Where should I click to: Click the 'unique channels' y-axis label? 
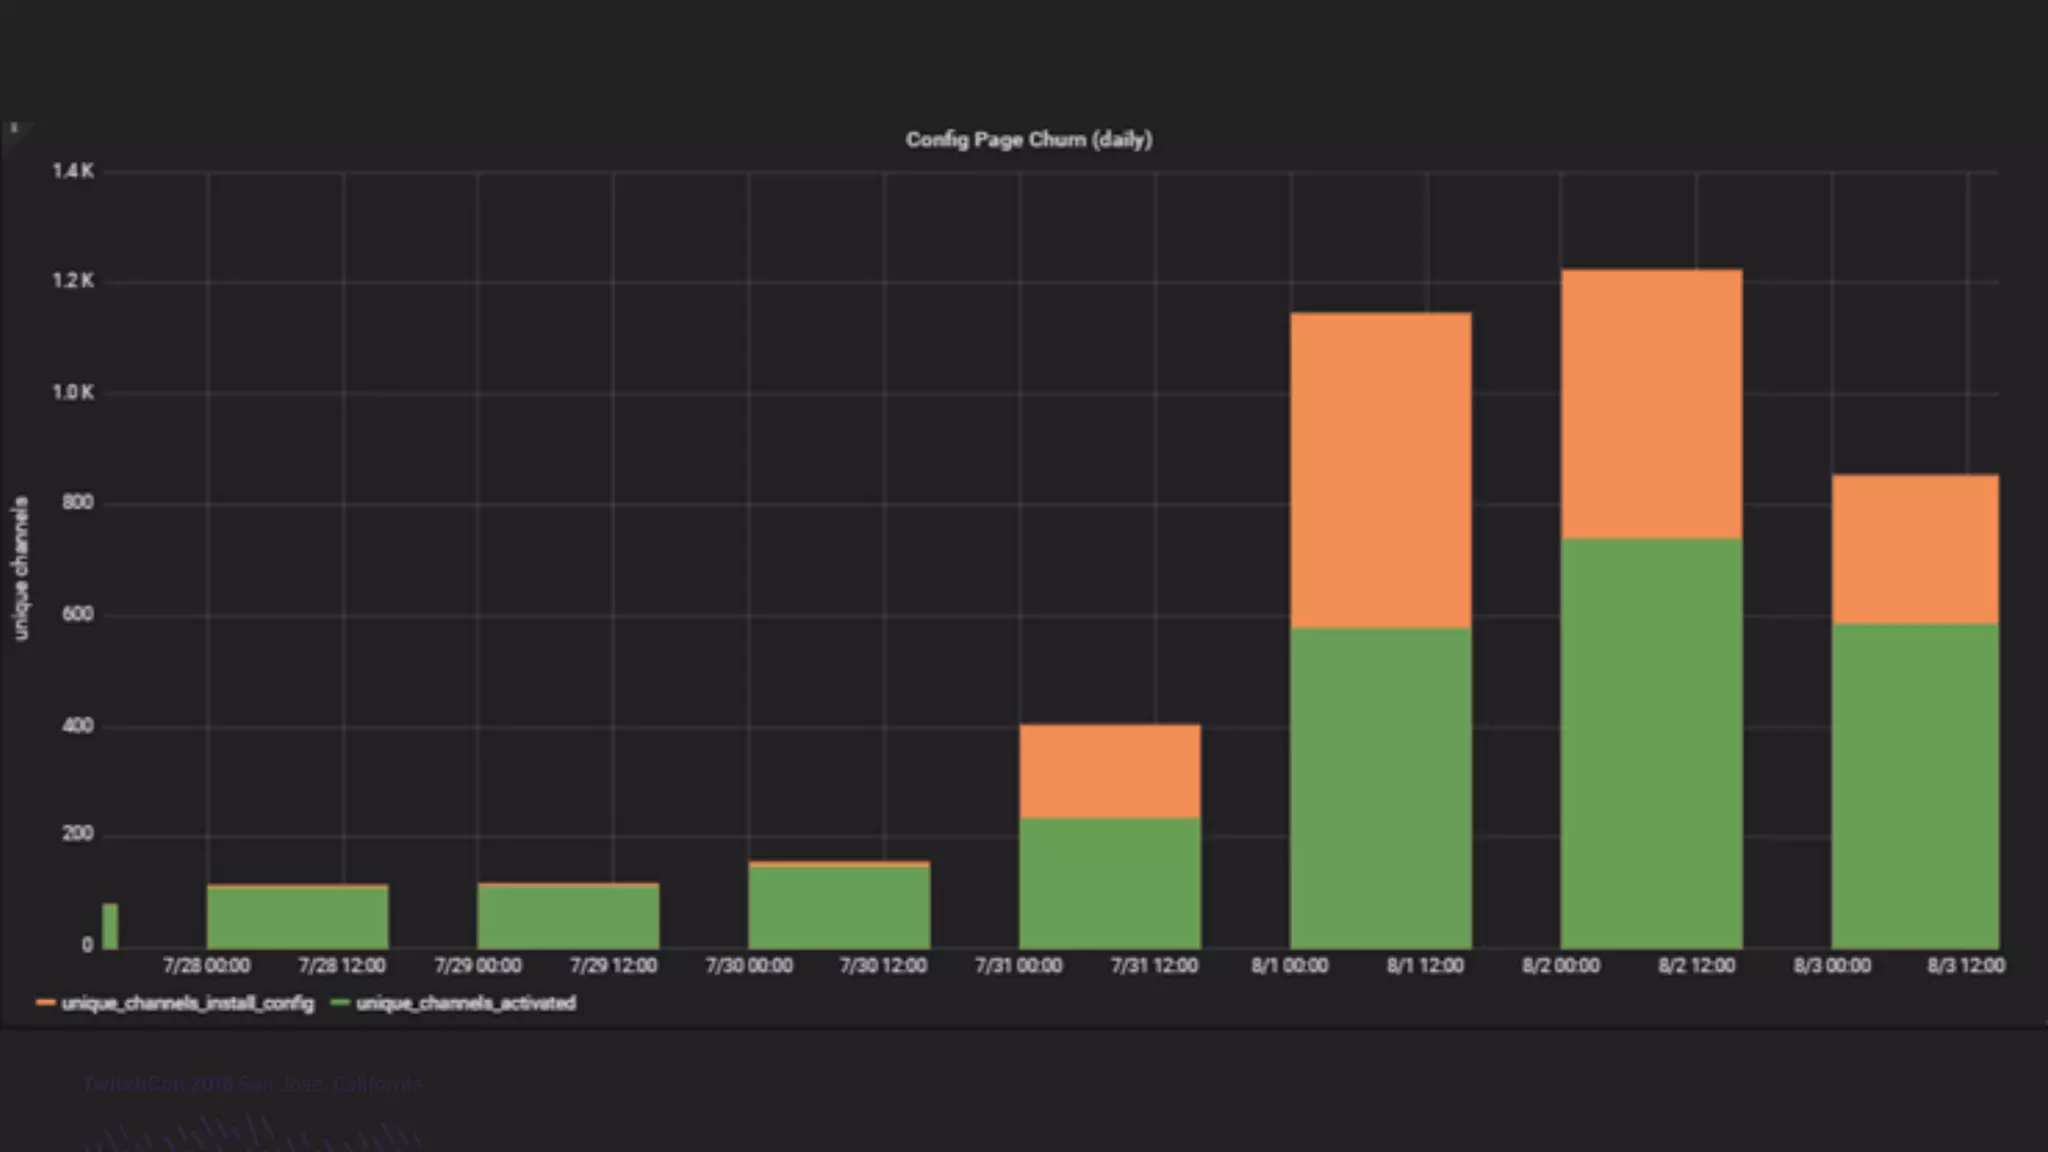(x=20, y=568)
